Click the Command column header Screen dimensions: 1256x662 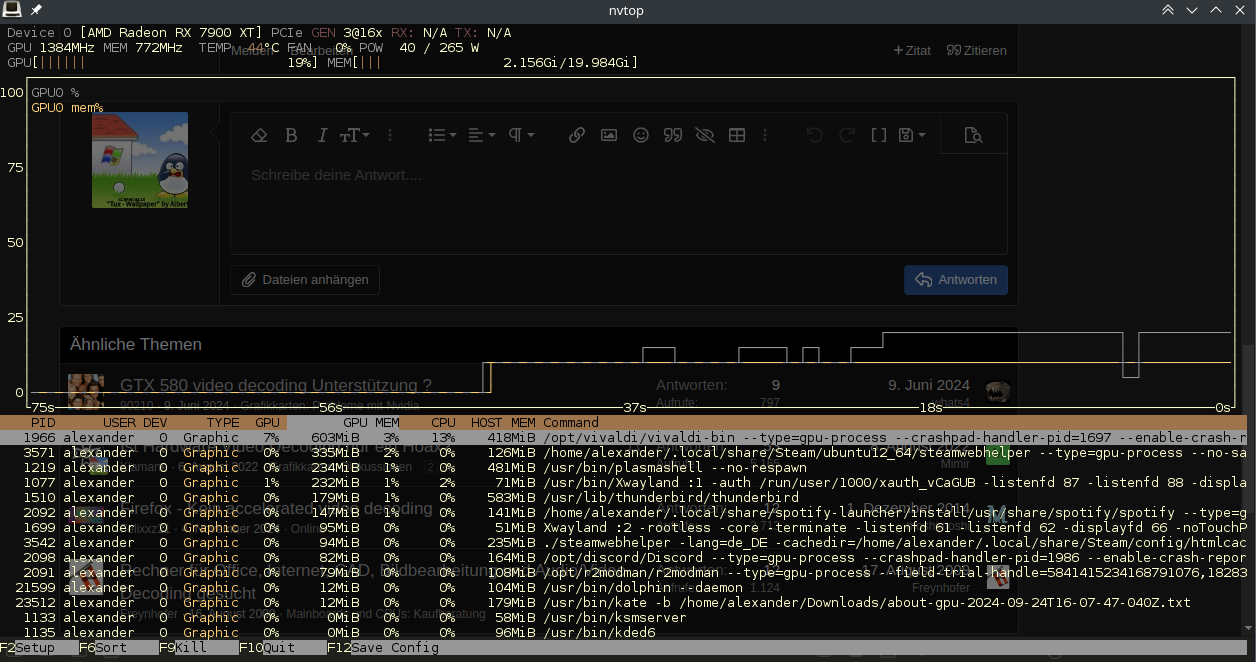571,423
